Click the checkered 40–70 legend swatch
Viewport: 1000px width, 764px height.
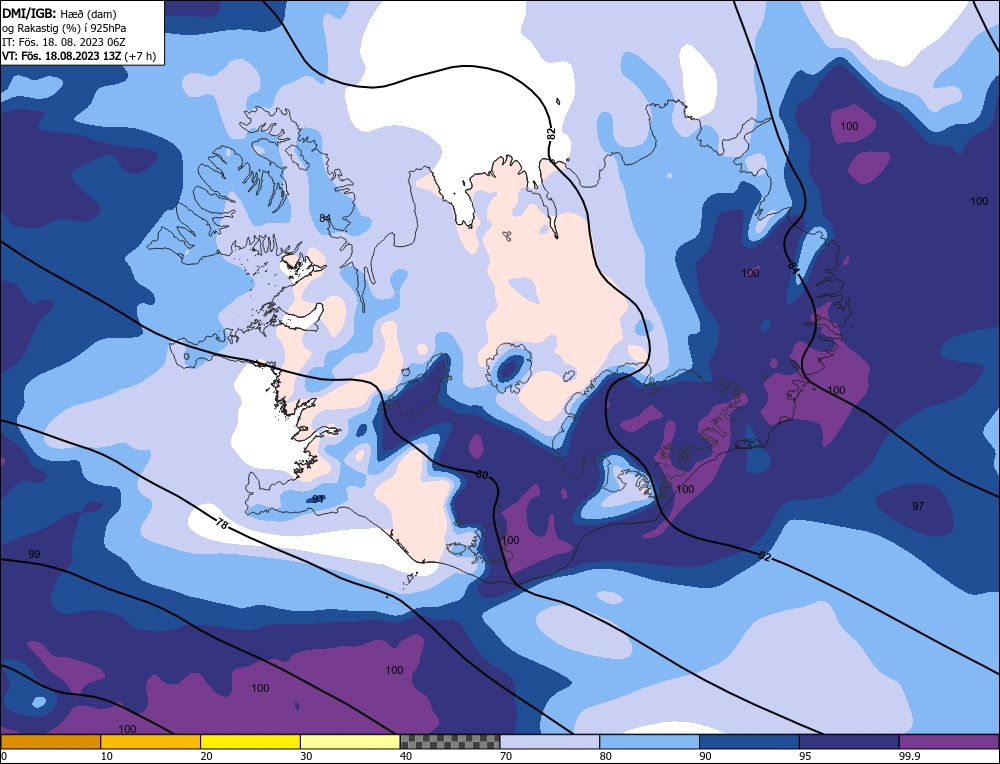point(450,741)
